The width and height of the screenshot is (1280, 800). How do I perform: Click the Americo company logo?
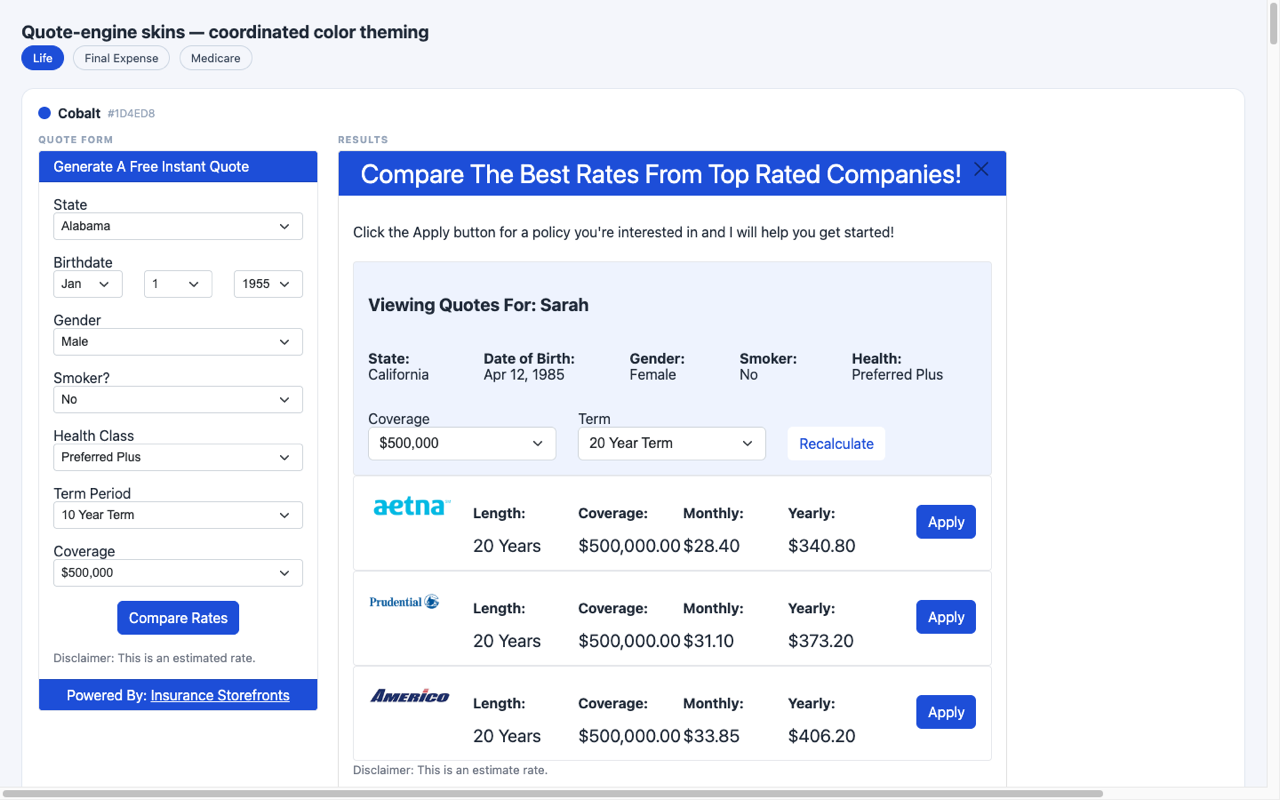[410, 696]
